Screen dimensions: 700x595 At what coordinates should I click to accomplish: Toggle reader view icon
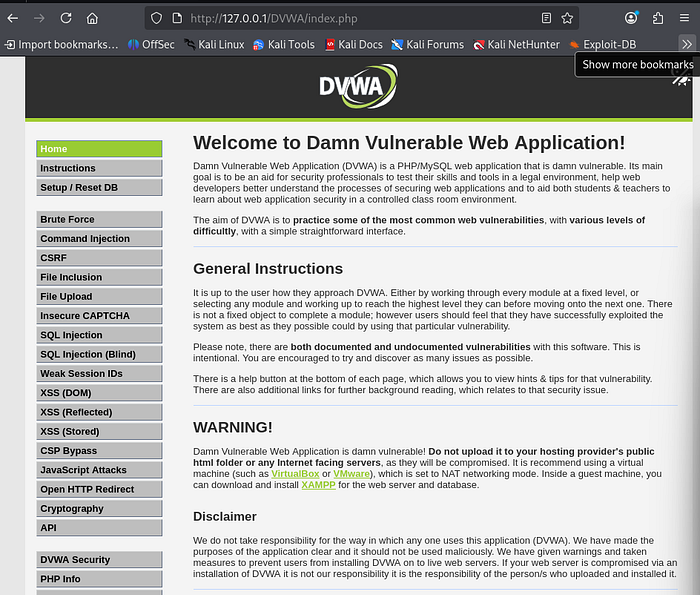546,18
